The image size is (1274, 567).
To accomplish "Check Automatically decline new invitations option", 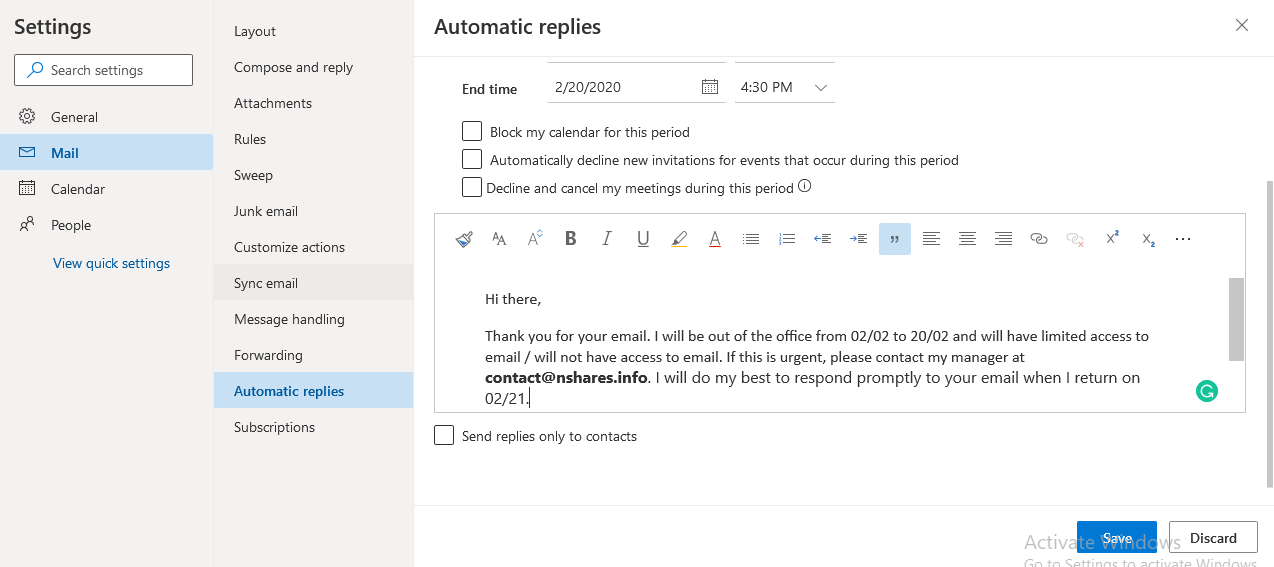I will click(472, 159).
